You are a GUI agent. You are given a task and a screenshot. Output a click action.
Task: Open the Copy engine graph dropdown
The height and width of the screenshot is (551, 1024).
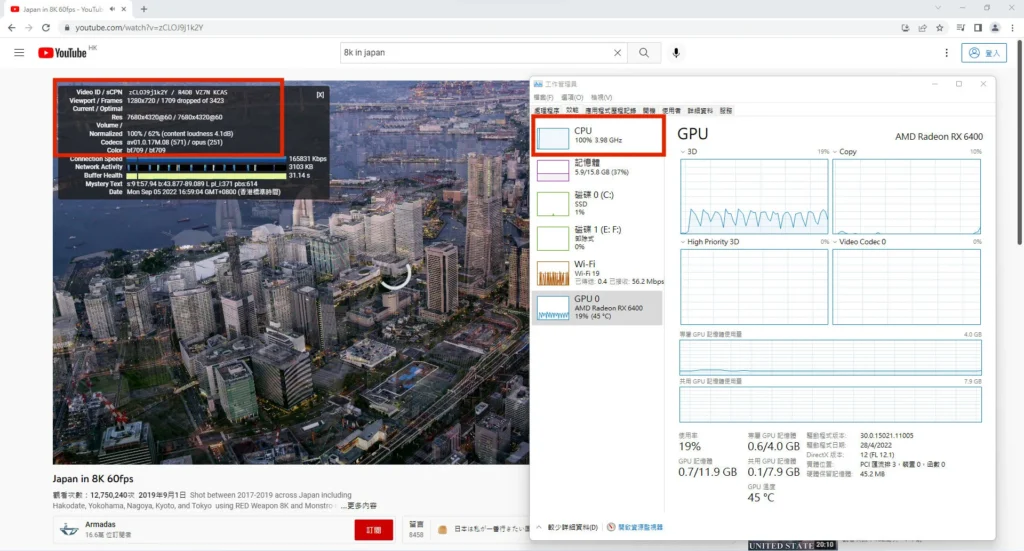pyautogui.click(x=836, y=152)
